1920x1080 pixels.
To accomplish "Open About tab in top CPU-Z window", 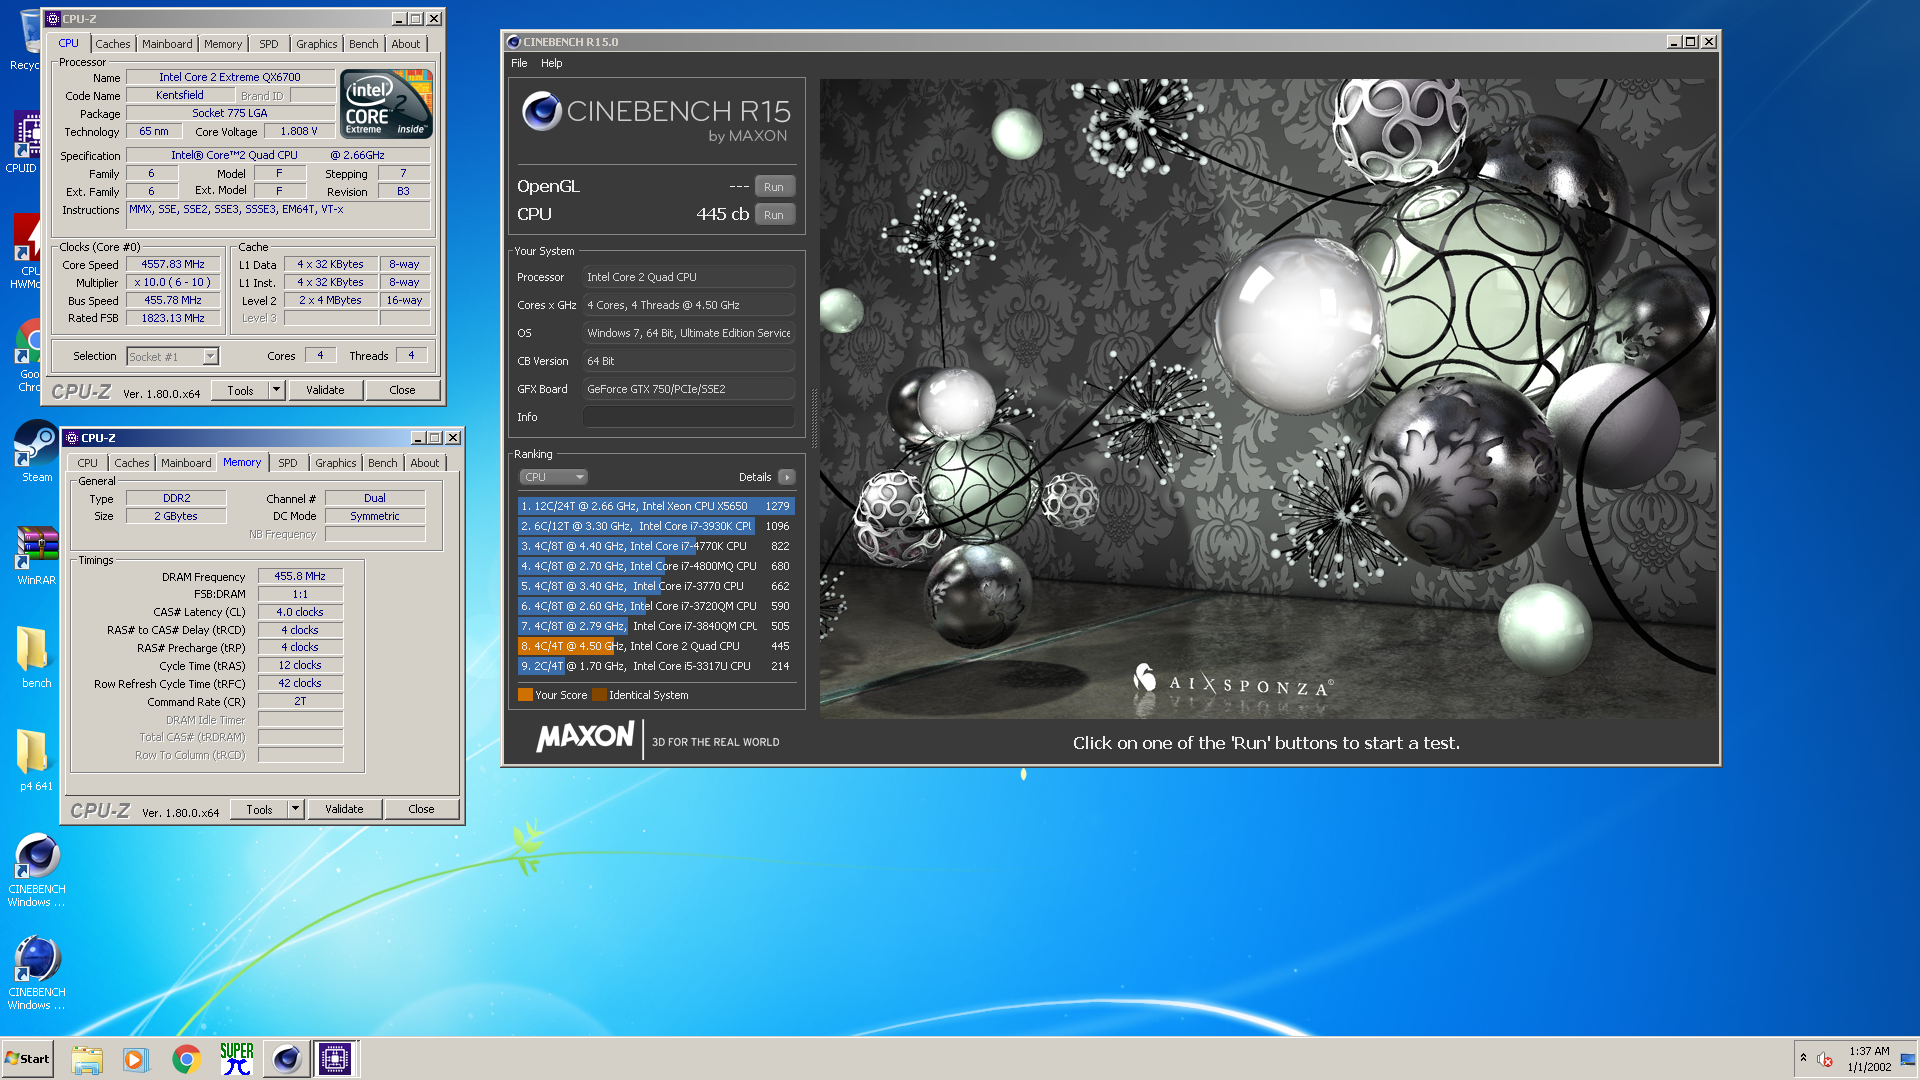I will (x=406, y=44).
